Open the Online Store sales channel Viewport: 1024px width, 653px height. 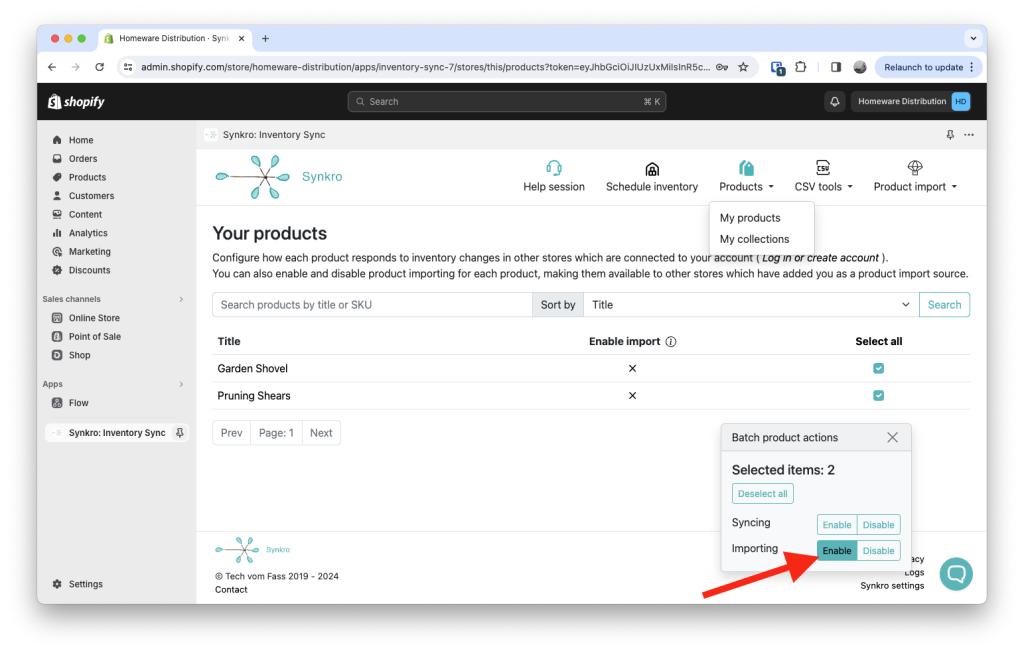[x=94, y=318]
